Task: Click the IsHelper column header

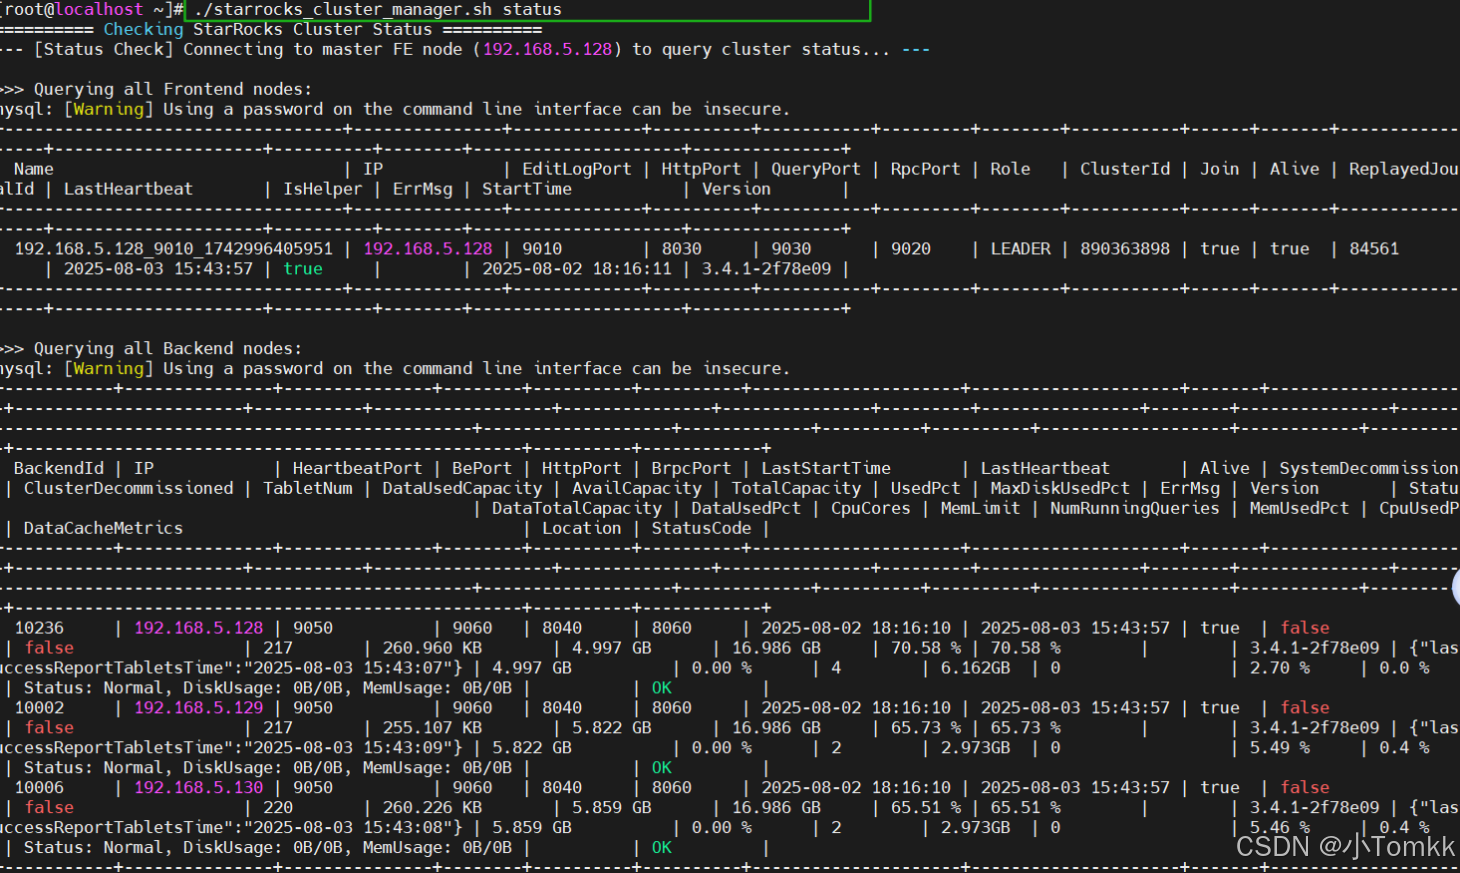Action: tap(322, 189)
